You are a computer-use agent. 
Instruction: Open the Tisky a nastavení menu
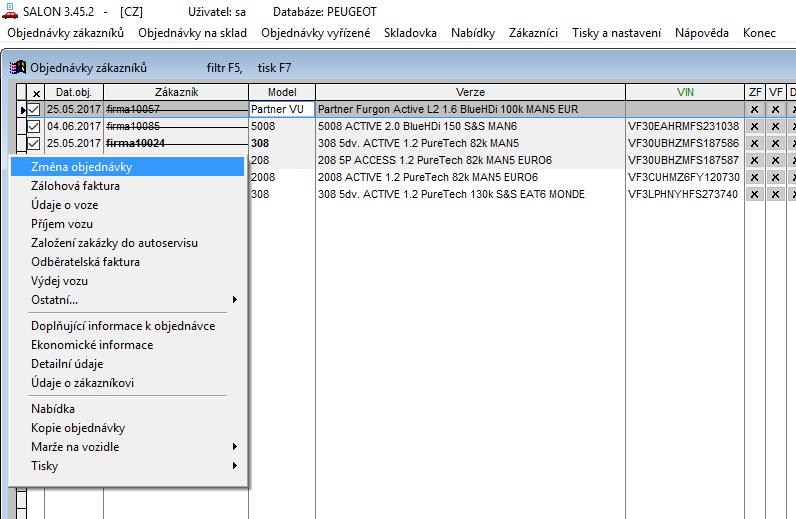[616, 33]
